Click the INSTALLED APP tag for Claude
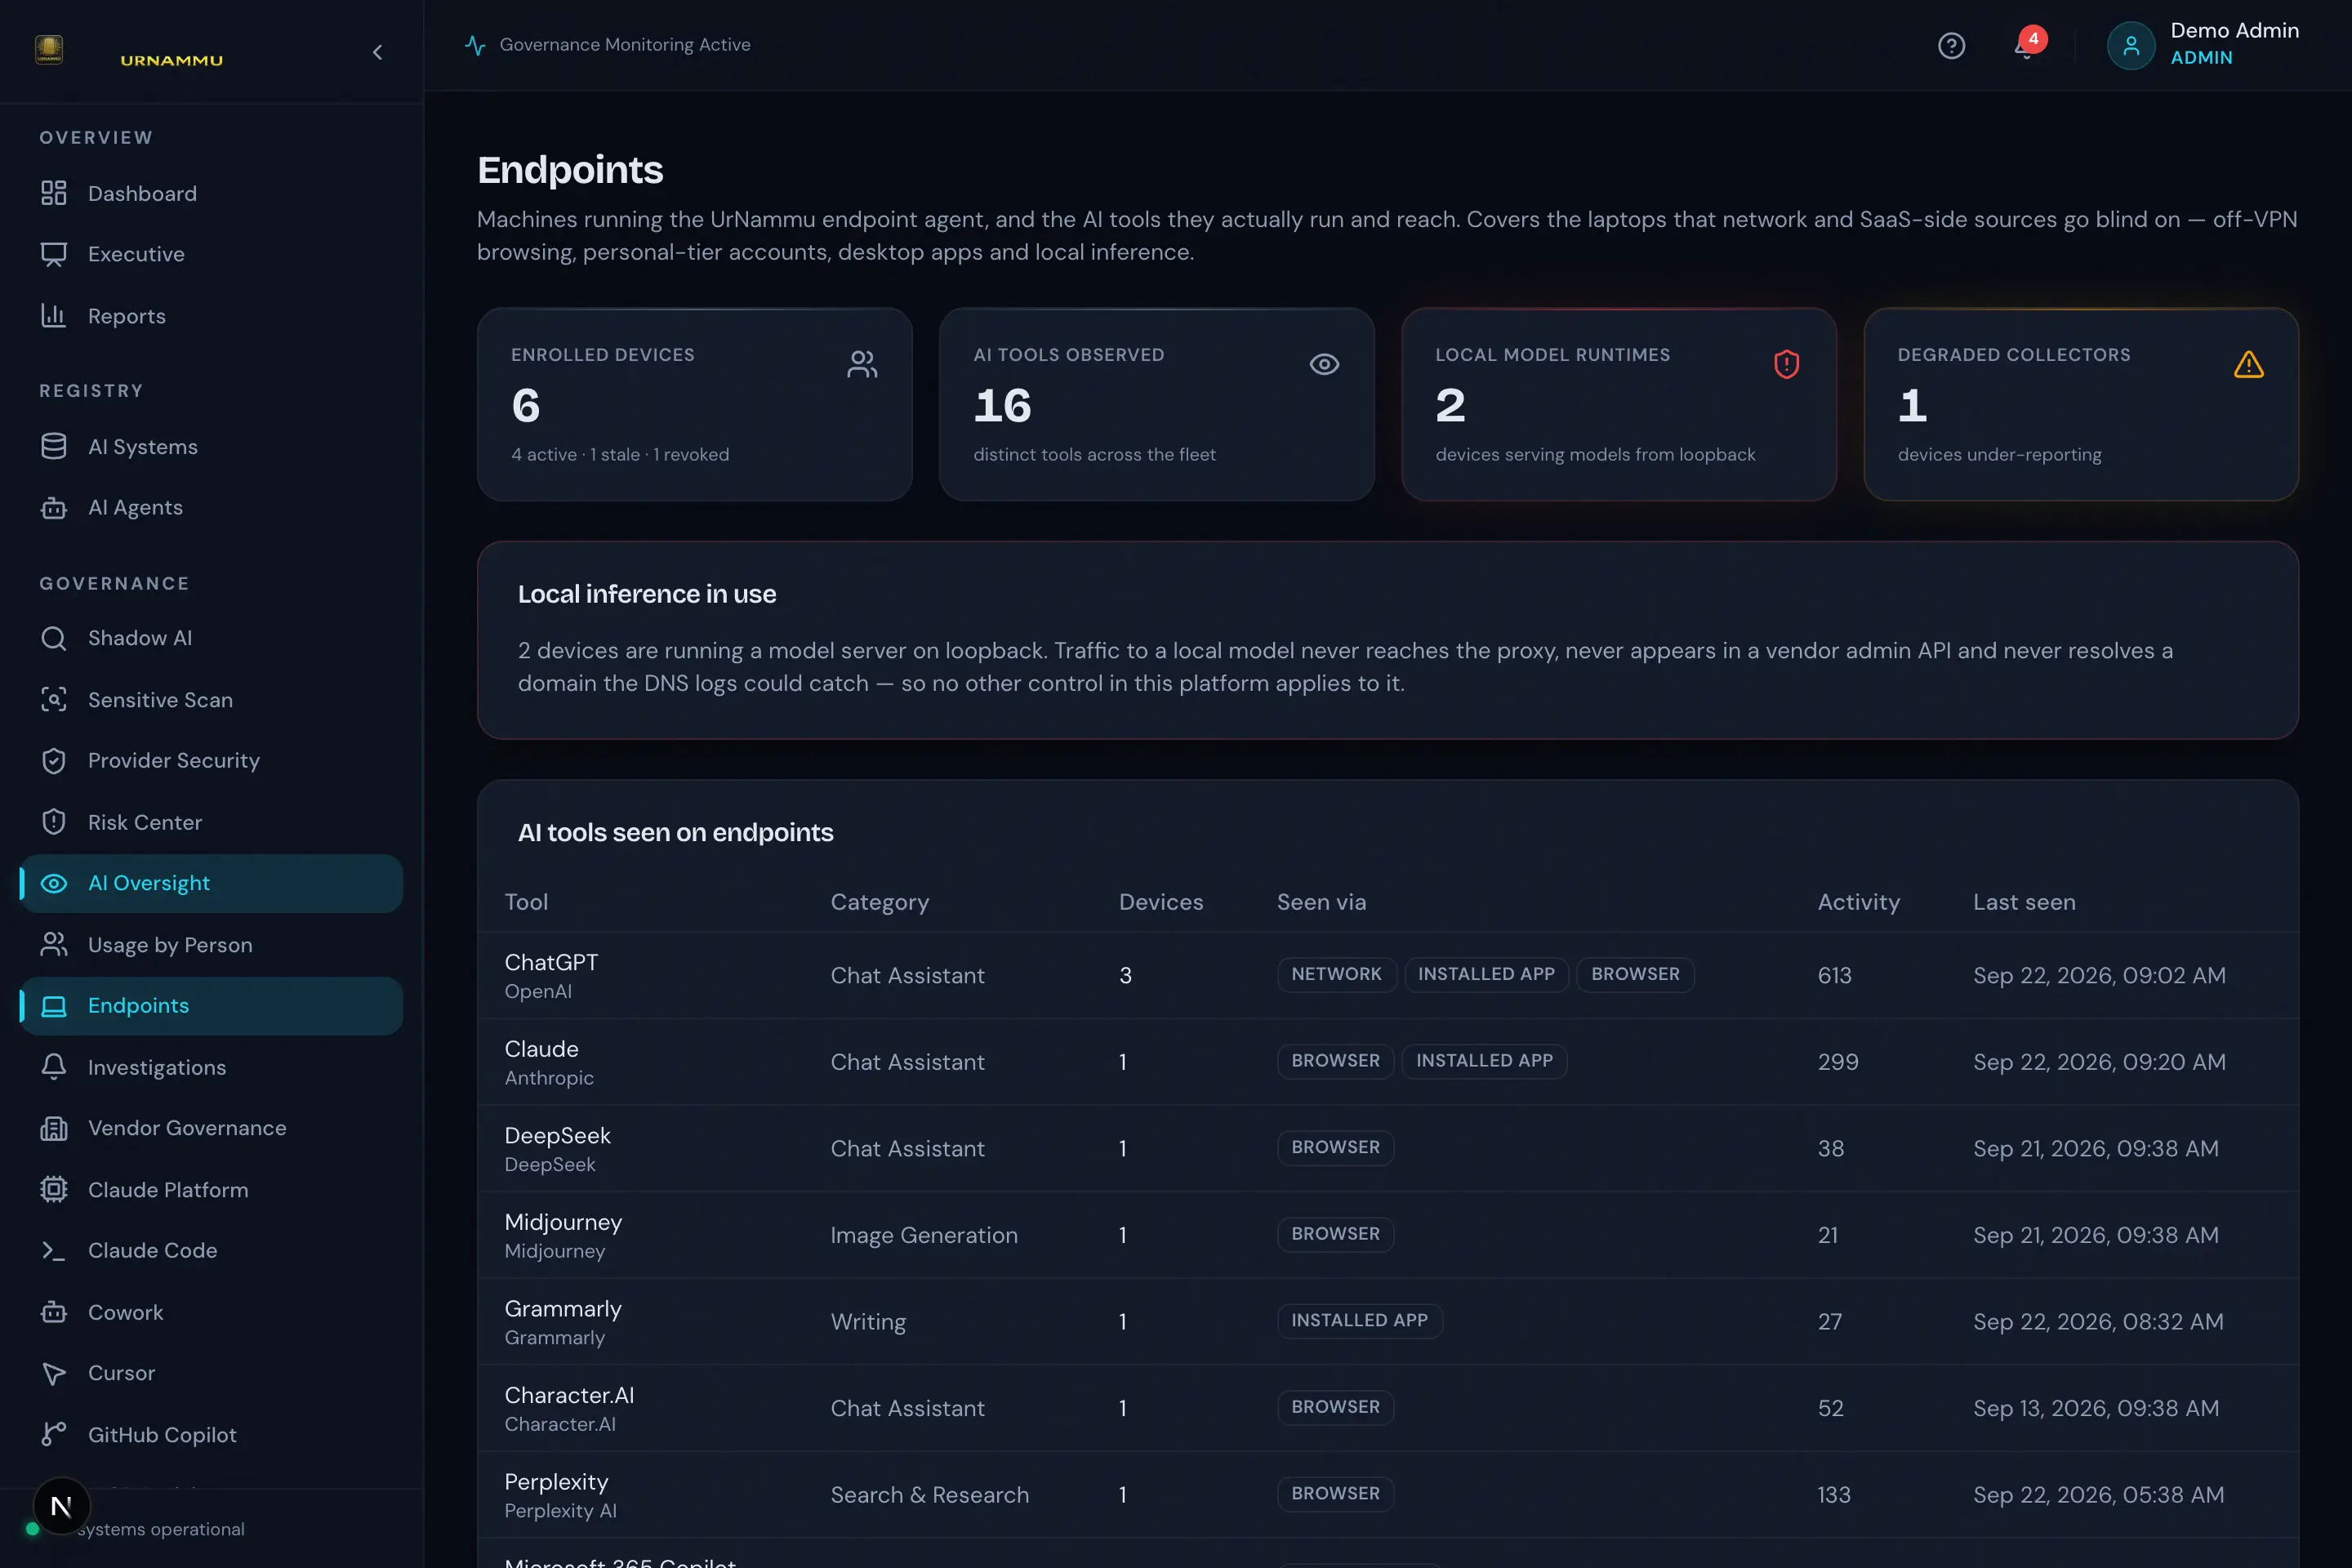The image size is (2352, 1568). [1484, 1061]
